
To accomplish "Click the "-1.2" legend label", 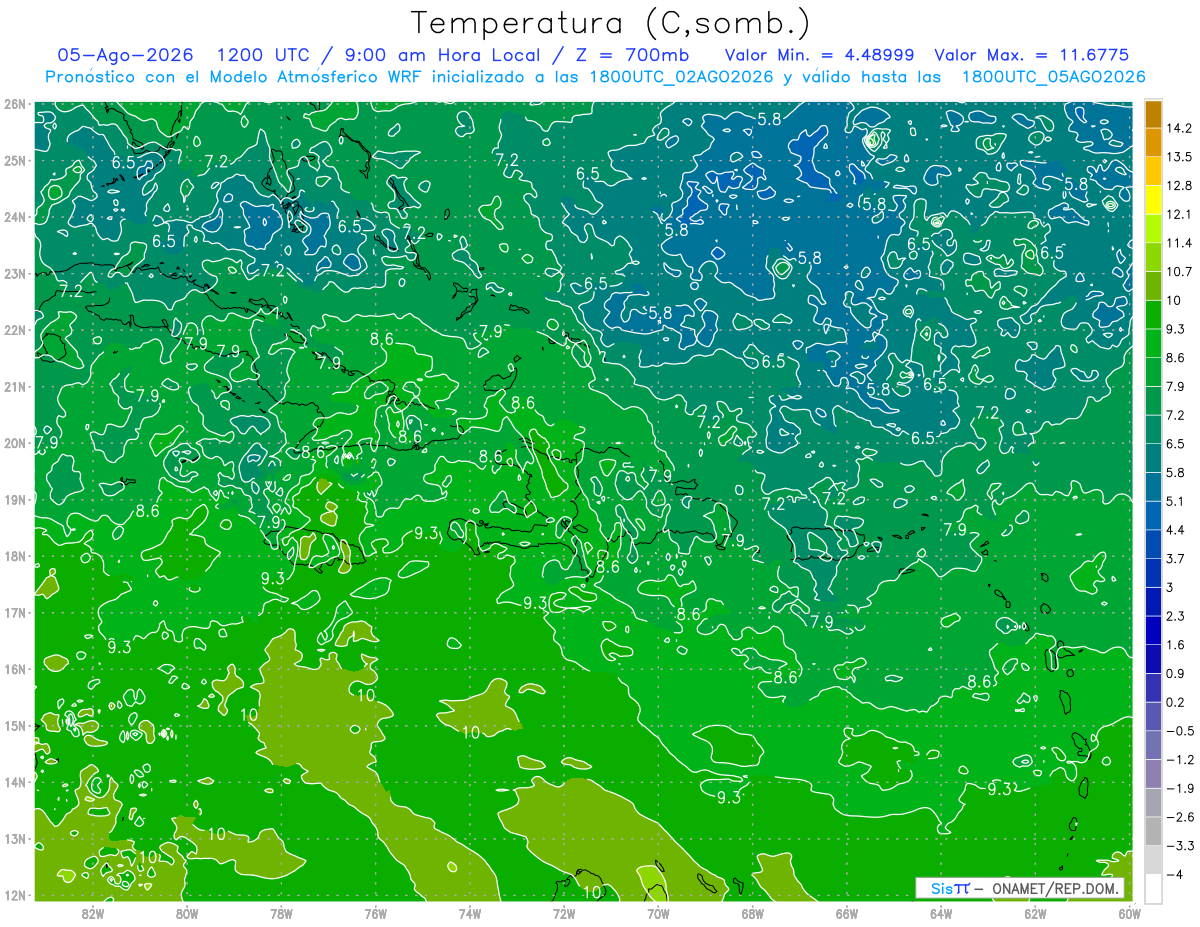I will click(1179, 759).
